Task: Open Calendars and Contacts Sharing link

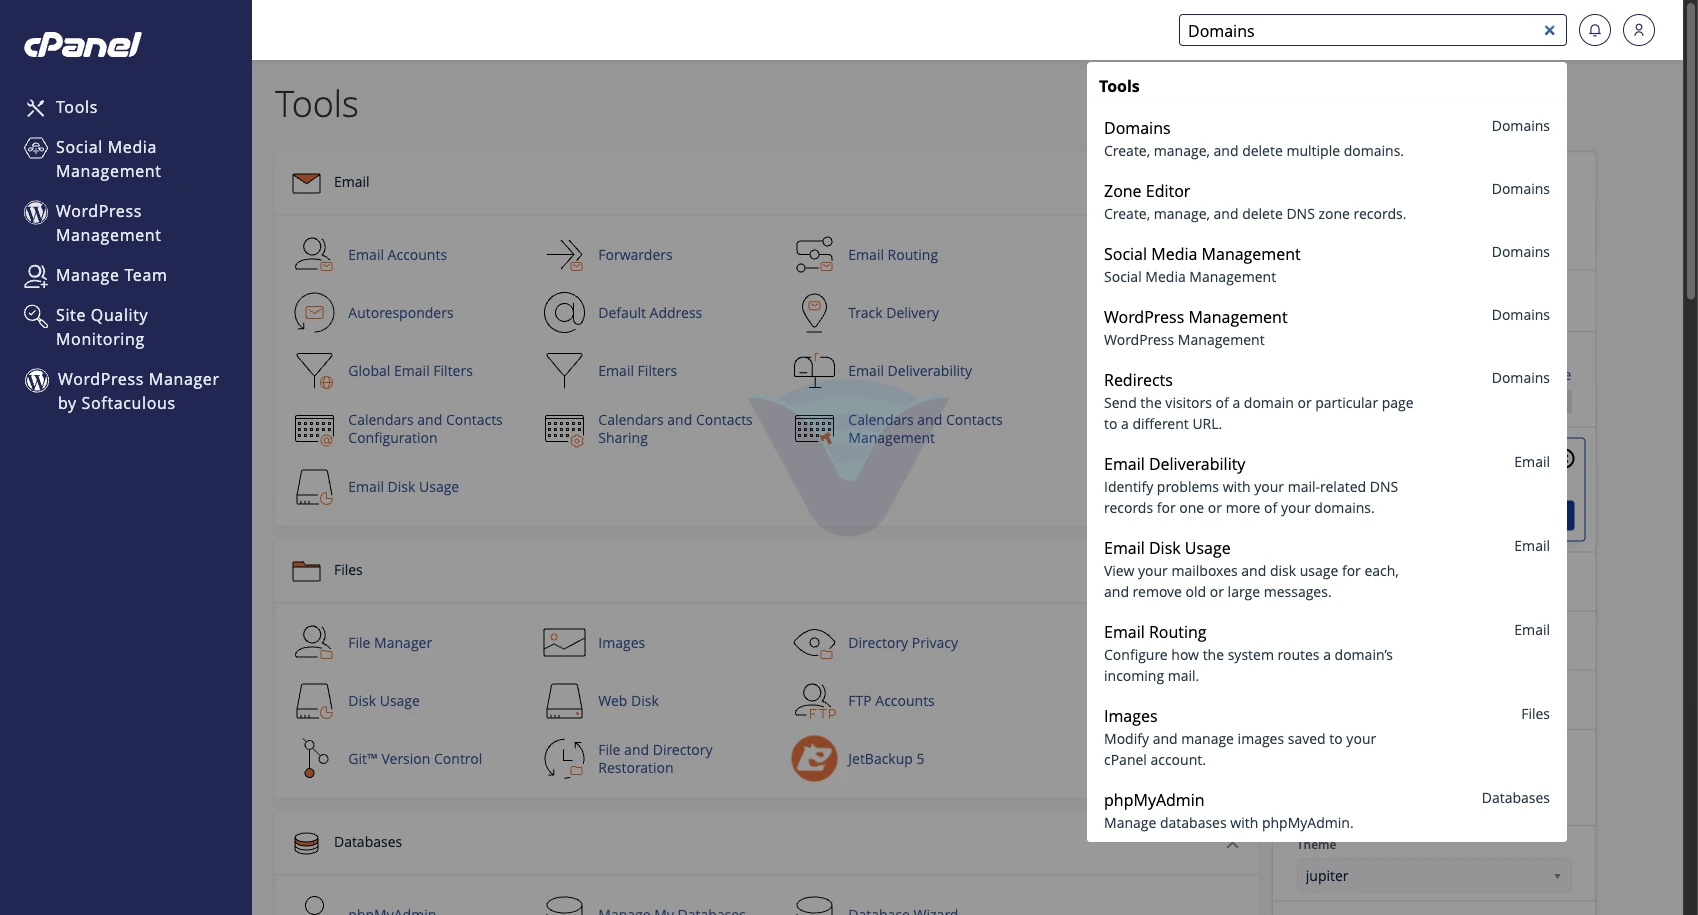Action: pyautogui.click(x=675, y=429)
